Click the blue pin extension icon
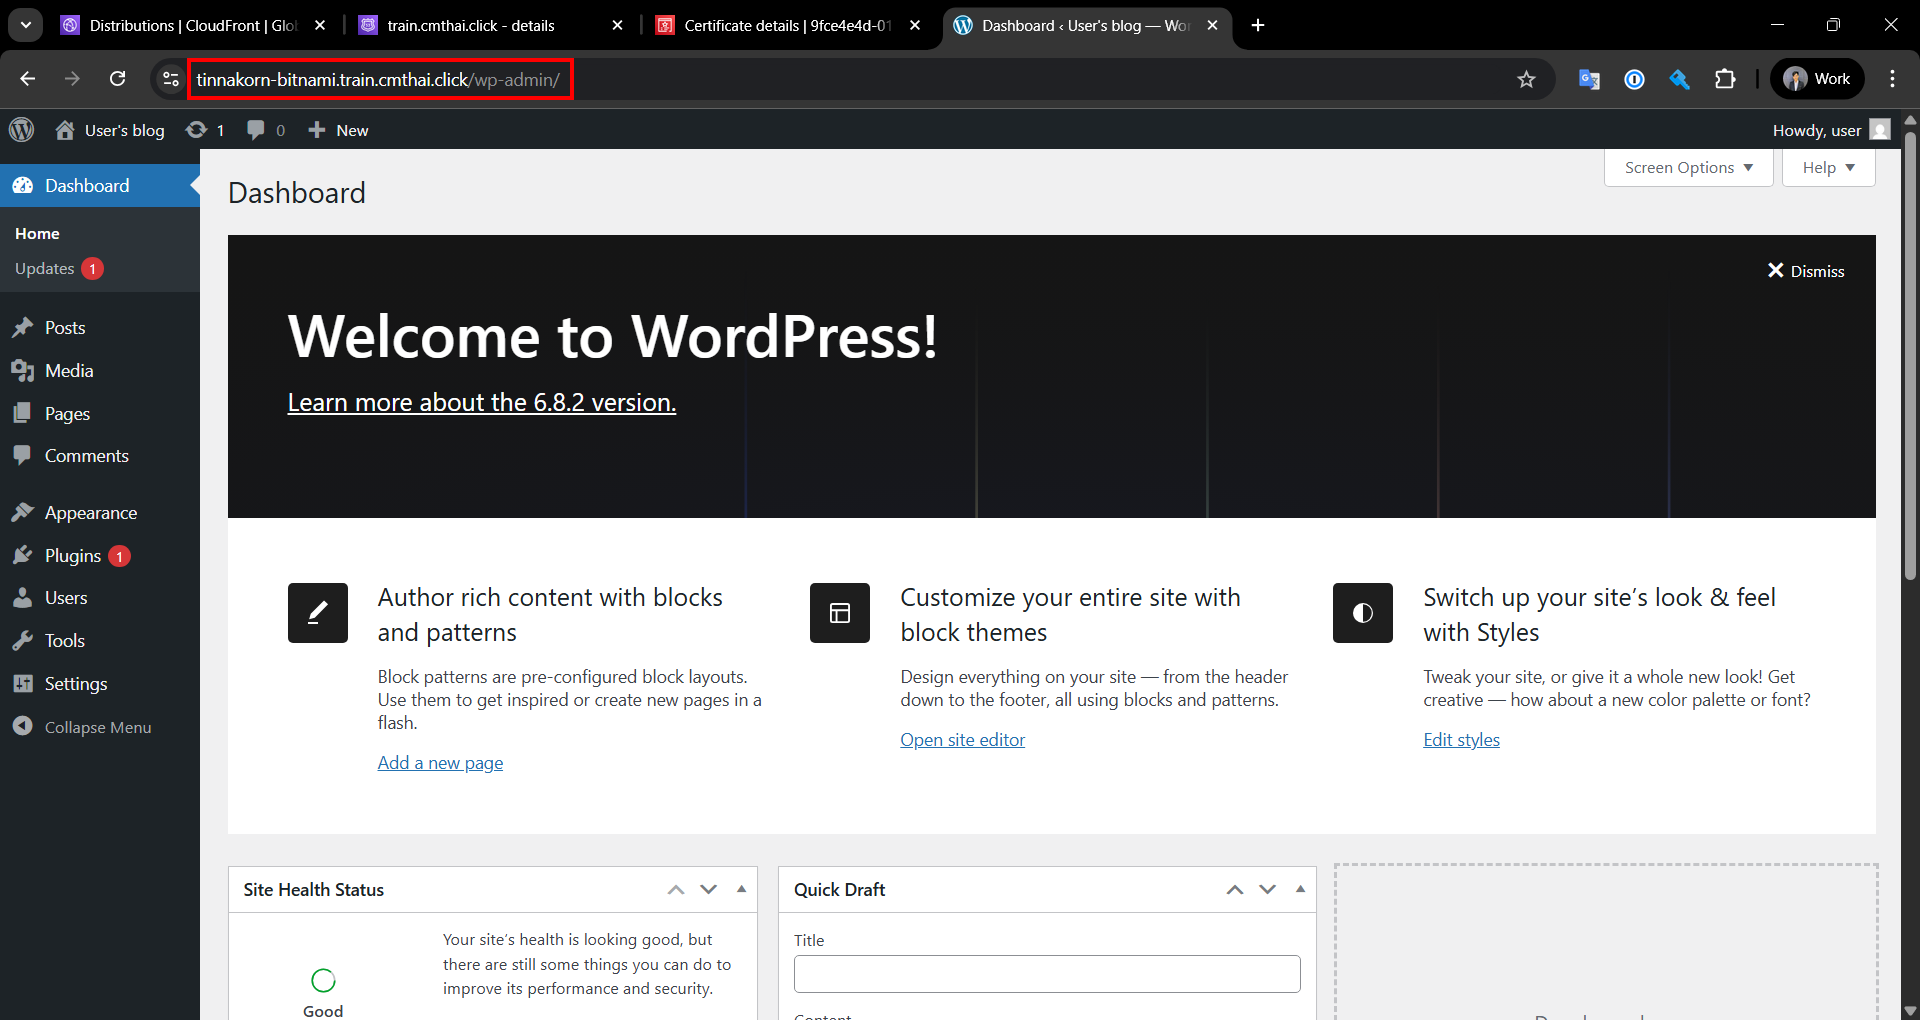 (1679, 79)
